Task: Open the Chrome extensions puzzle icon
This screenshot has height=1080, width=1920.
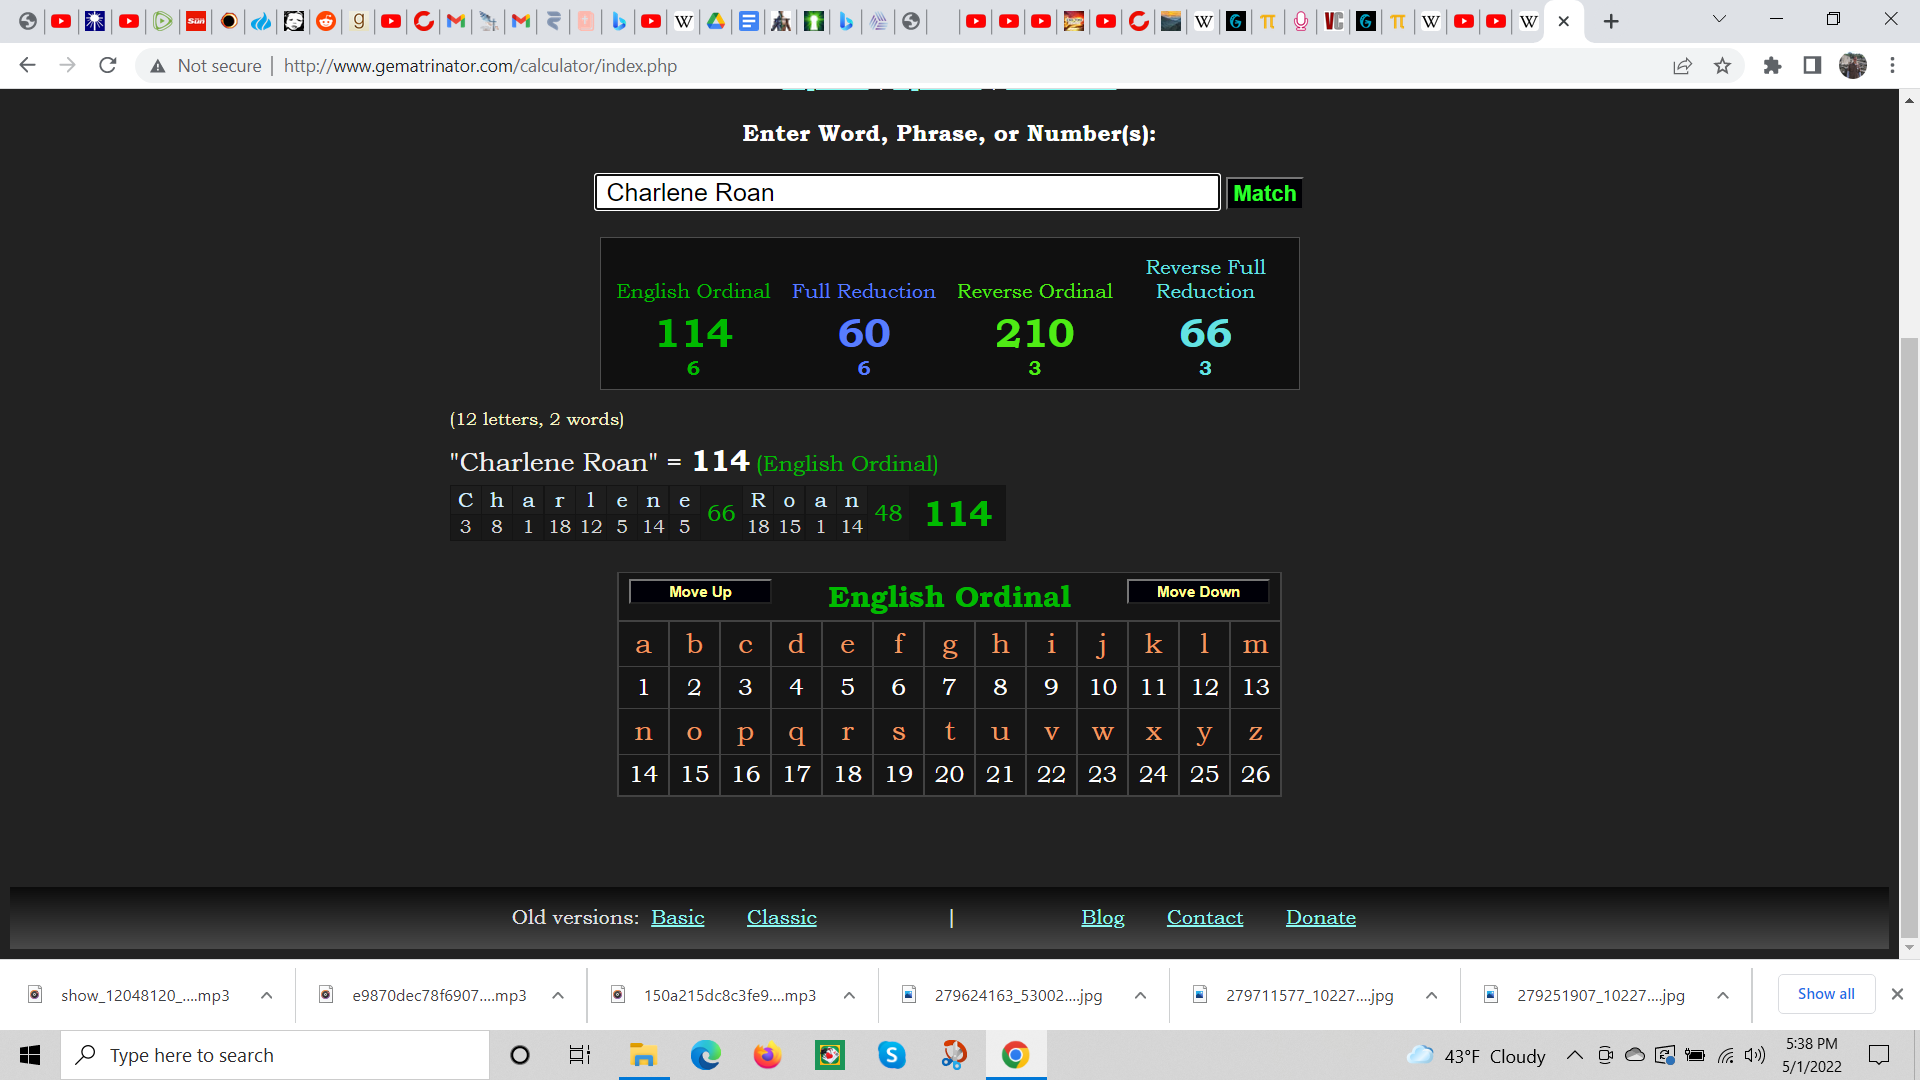Action: (x=1772, y=66)
